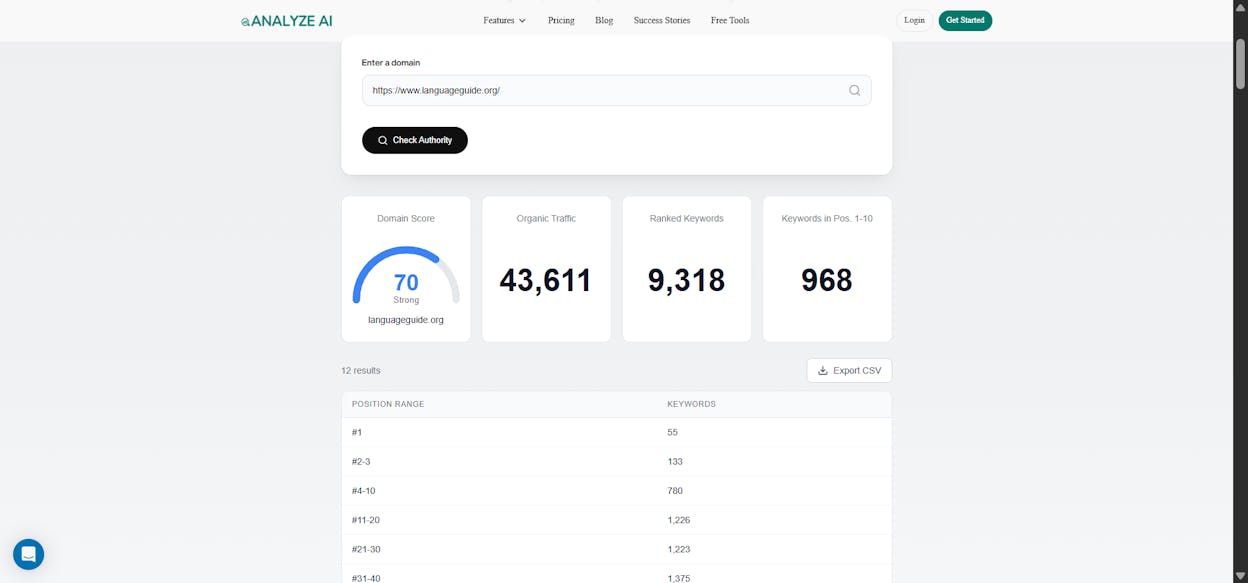This screenshot has height=583, width=1248.
Task: Click the Organic Traffic value 43,611
Action: tap(546, 280)
